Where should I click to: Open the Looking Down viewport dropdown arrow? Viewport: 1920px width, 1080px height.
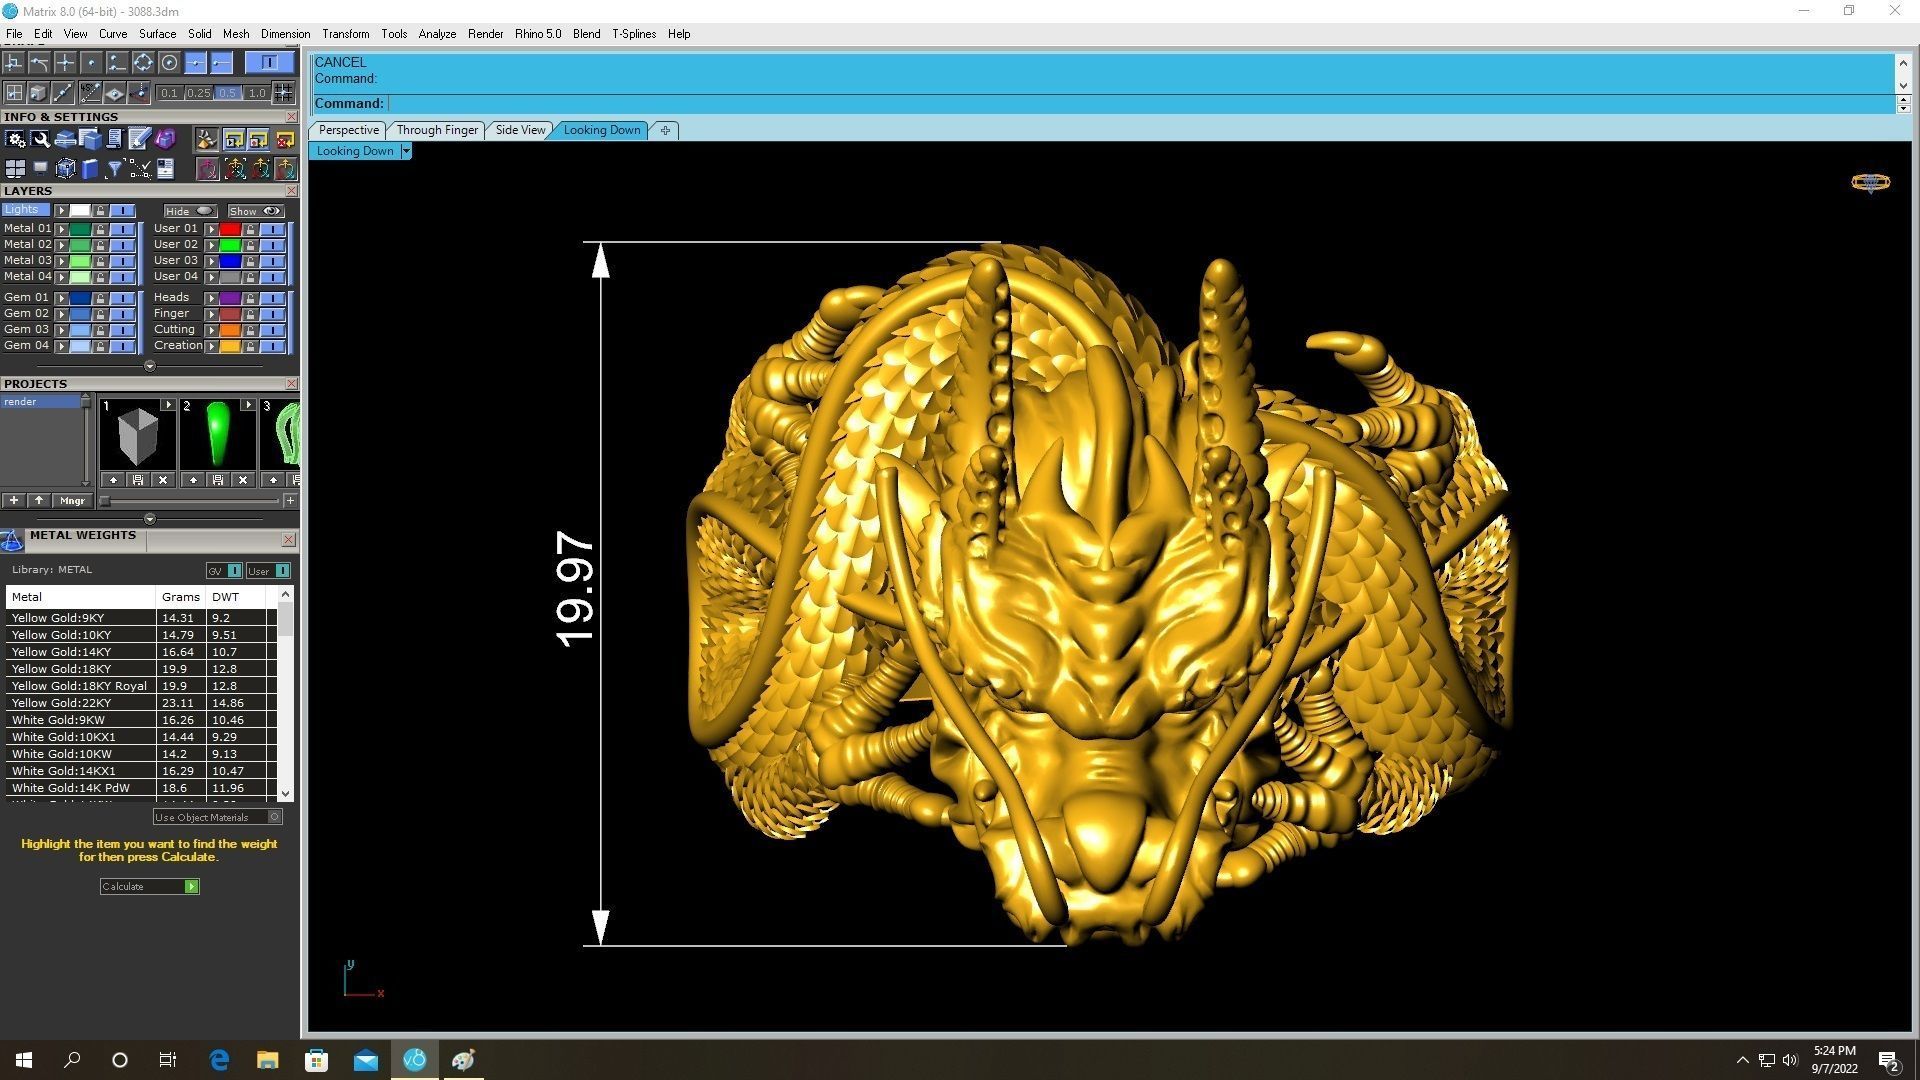click(x=405, y=151)
